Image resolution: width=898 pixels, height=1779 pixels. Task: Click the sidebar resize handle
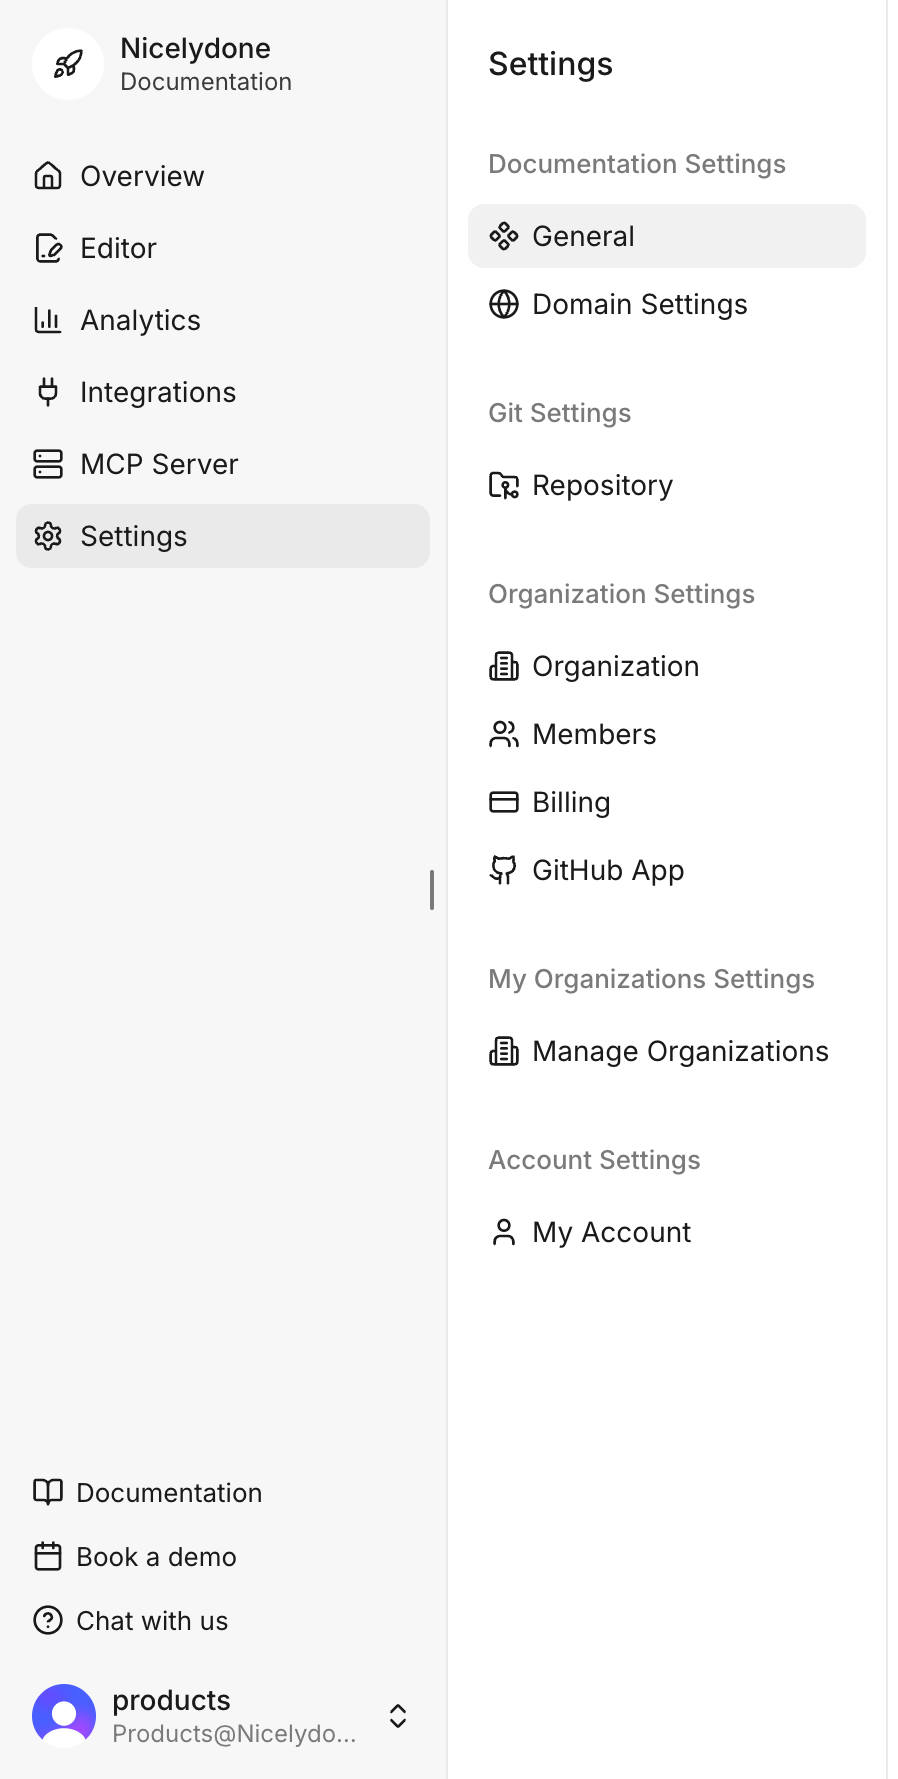point(432,890)
